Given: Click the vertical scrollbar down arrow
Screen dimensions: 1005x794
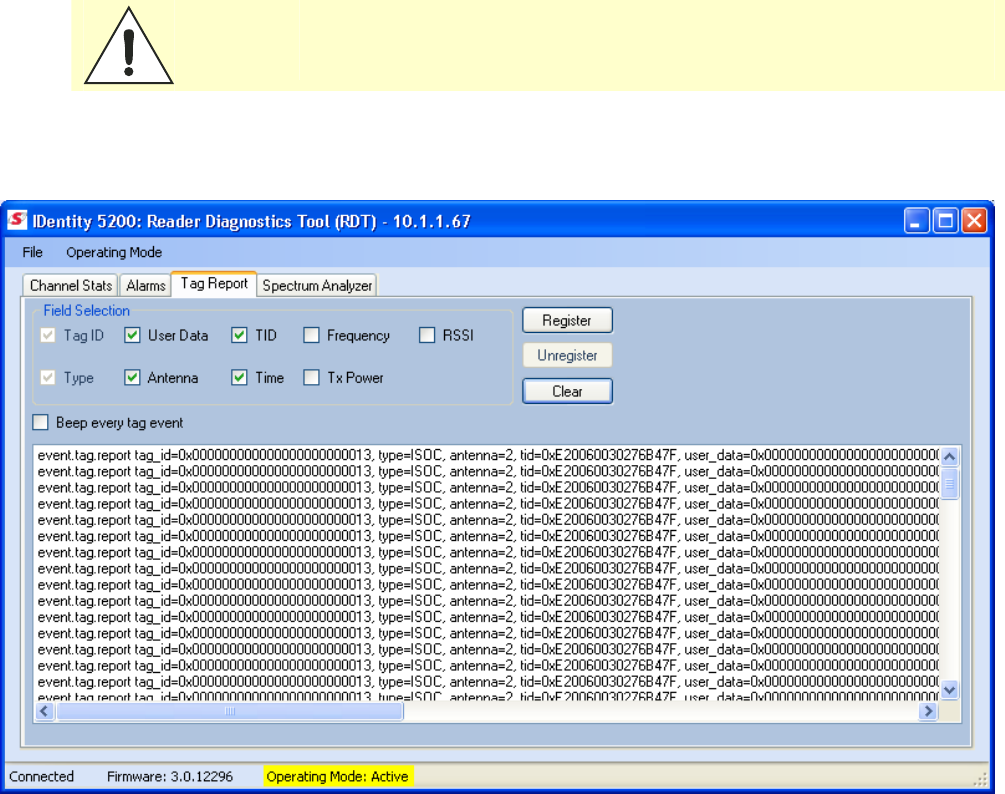Looking at the screenshot, I should (950, 690).
